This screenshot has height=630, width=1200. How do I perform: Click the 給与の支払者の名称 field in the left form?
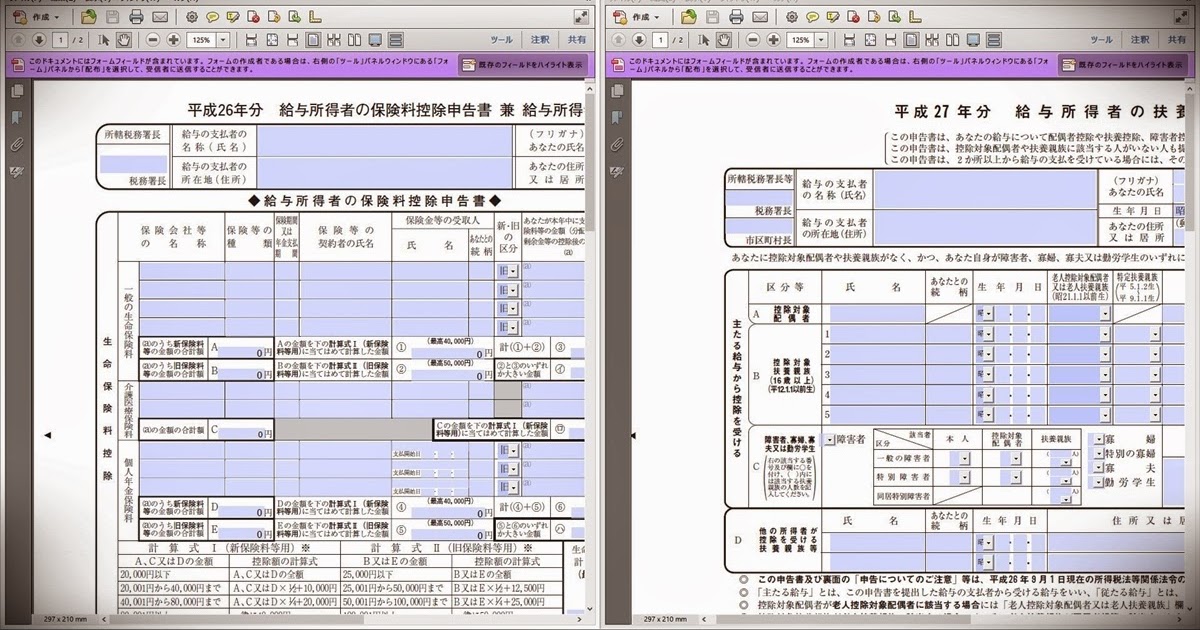coord(383,139)
